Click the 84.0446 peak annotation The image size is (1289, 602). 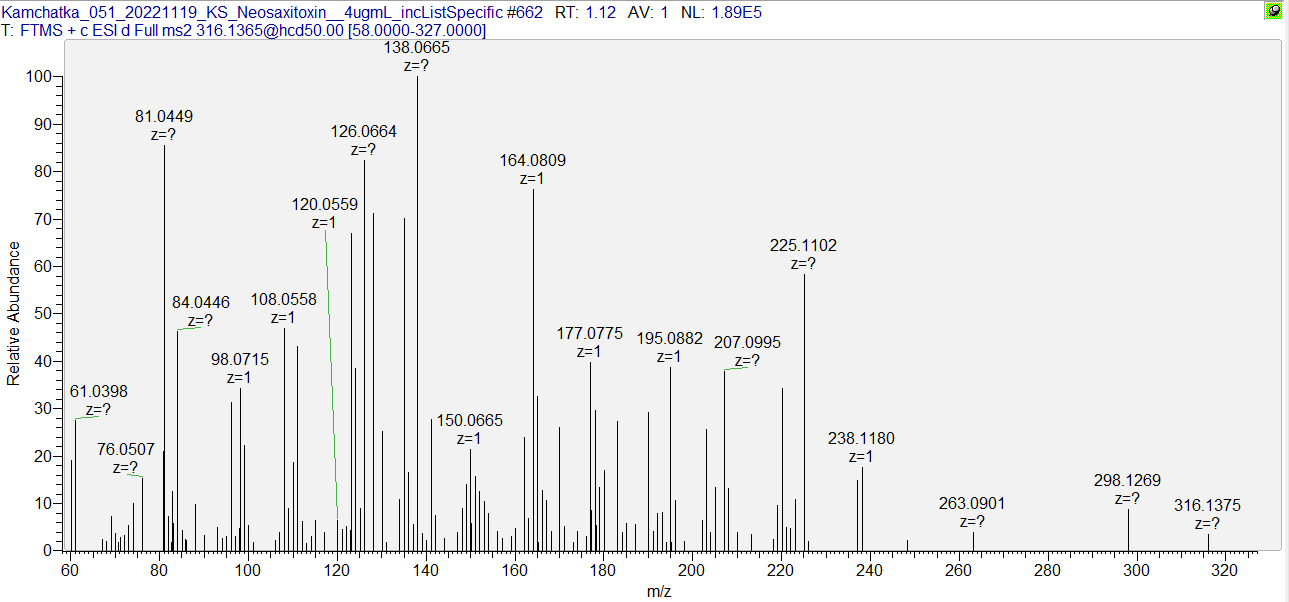(200, 302)
